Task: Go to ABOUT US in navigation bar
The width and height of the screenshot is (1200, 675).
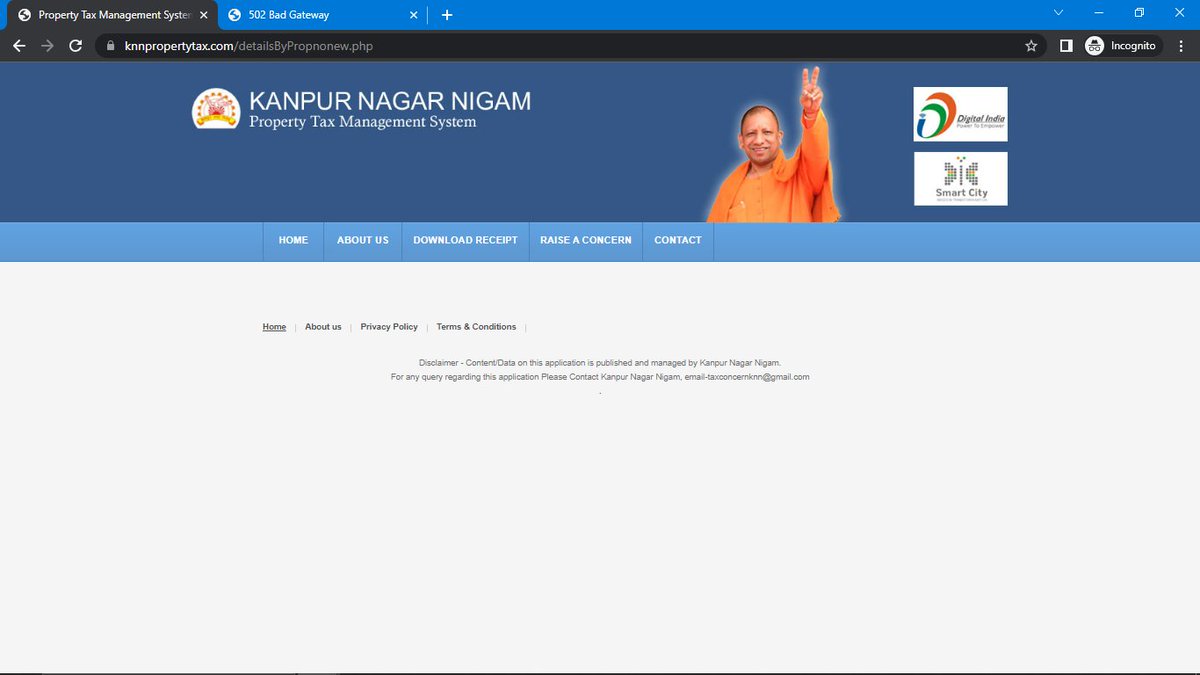Action: [x=362, y=241]
